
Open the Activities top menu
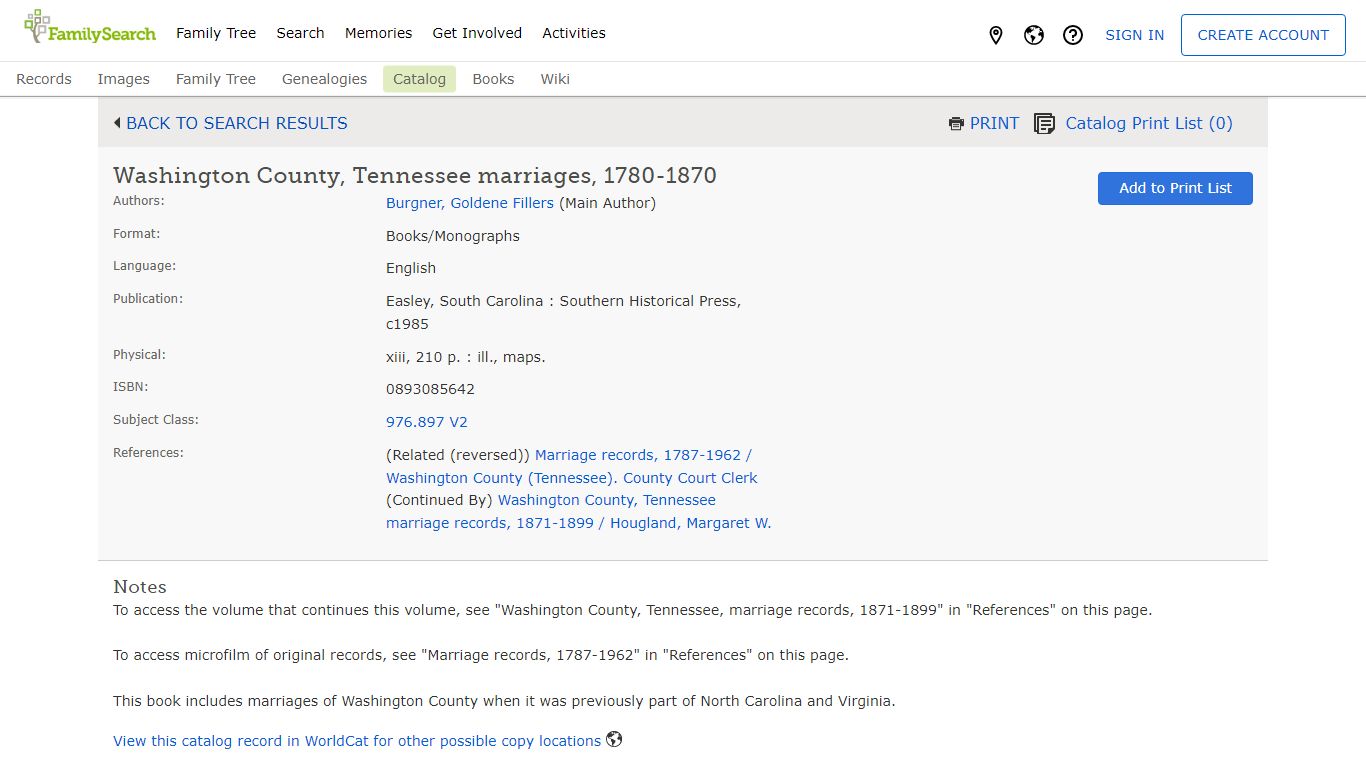point(574,33)
